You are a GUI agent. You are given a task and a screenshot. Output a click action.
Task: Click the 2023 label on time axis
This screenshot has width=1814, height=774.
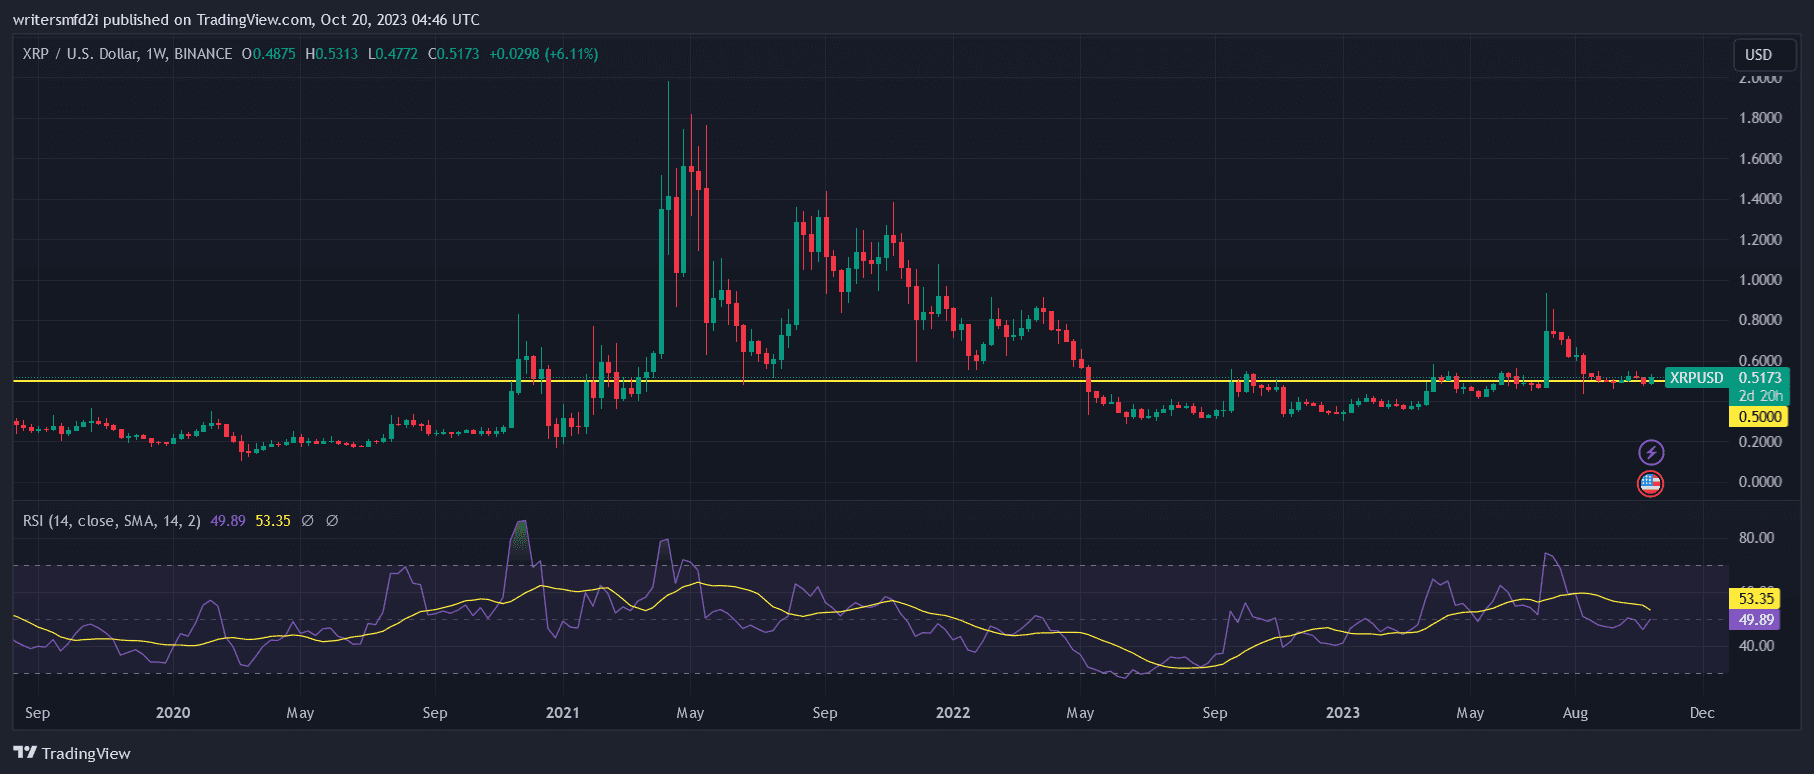pyautogui.click(x=1342, y=713)
